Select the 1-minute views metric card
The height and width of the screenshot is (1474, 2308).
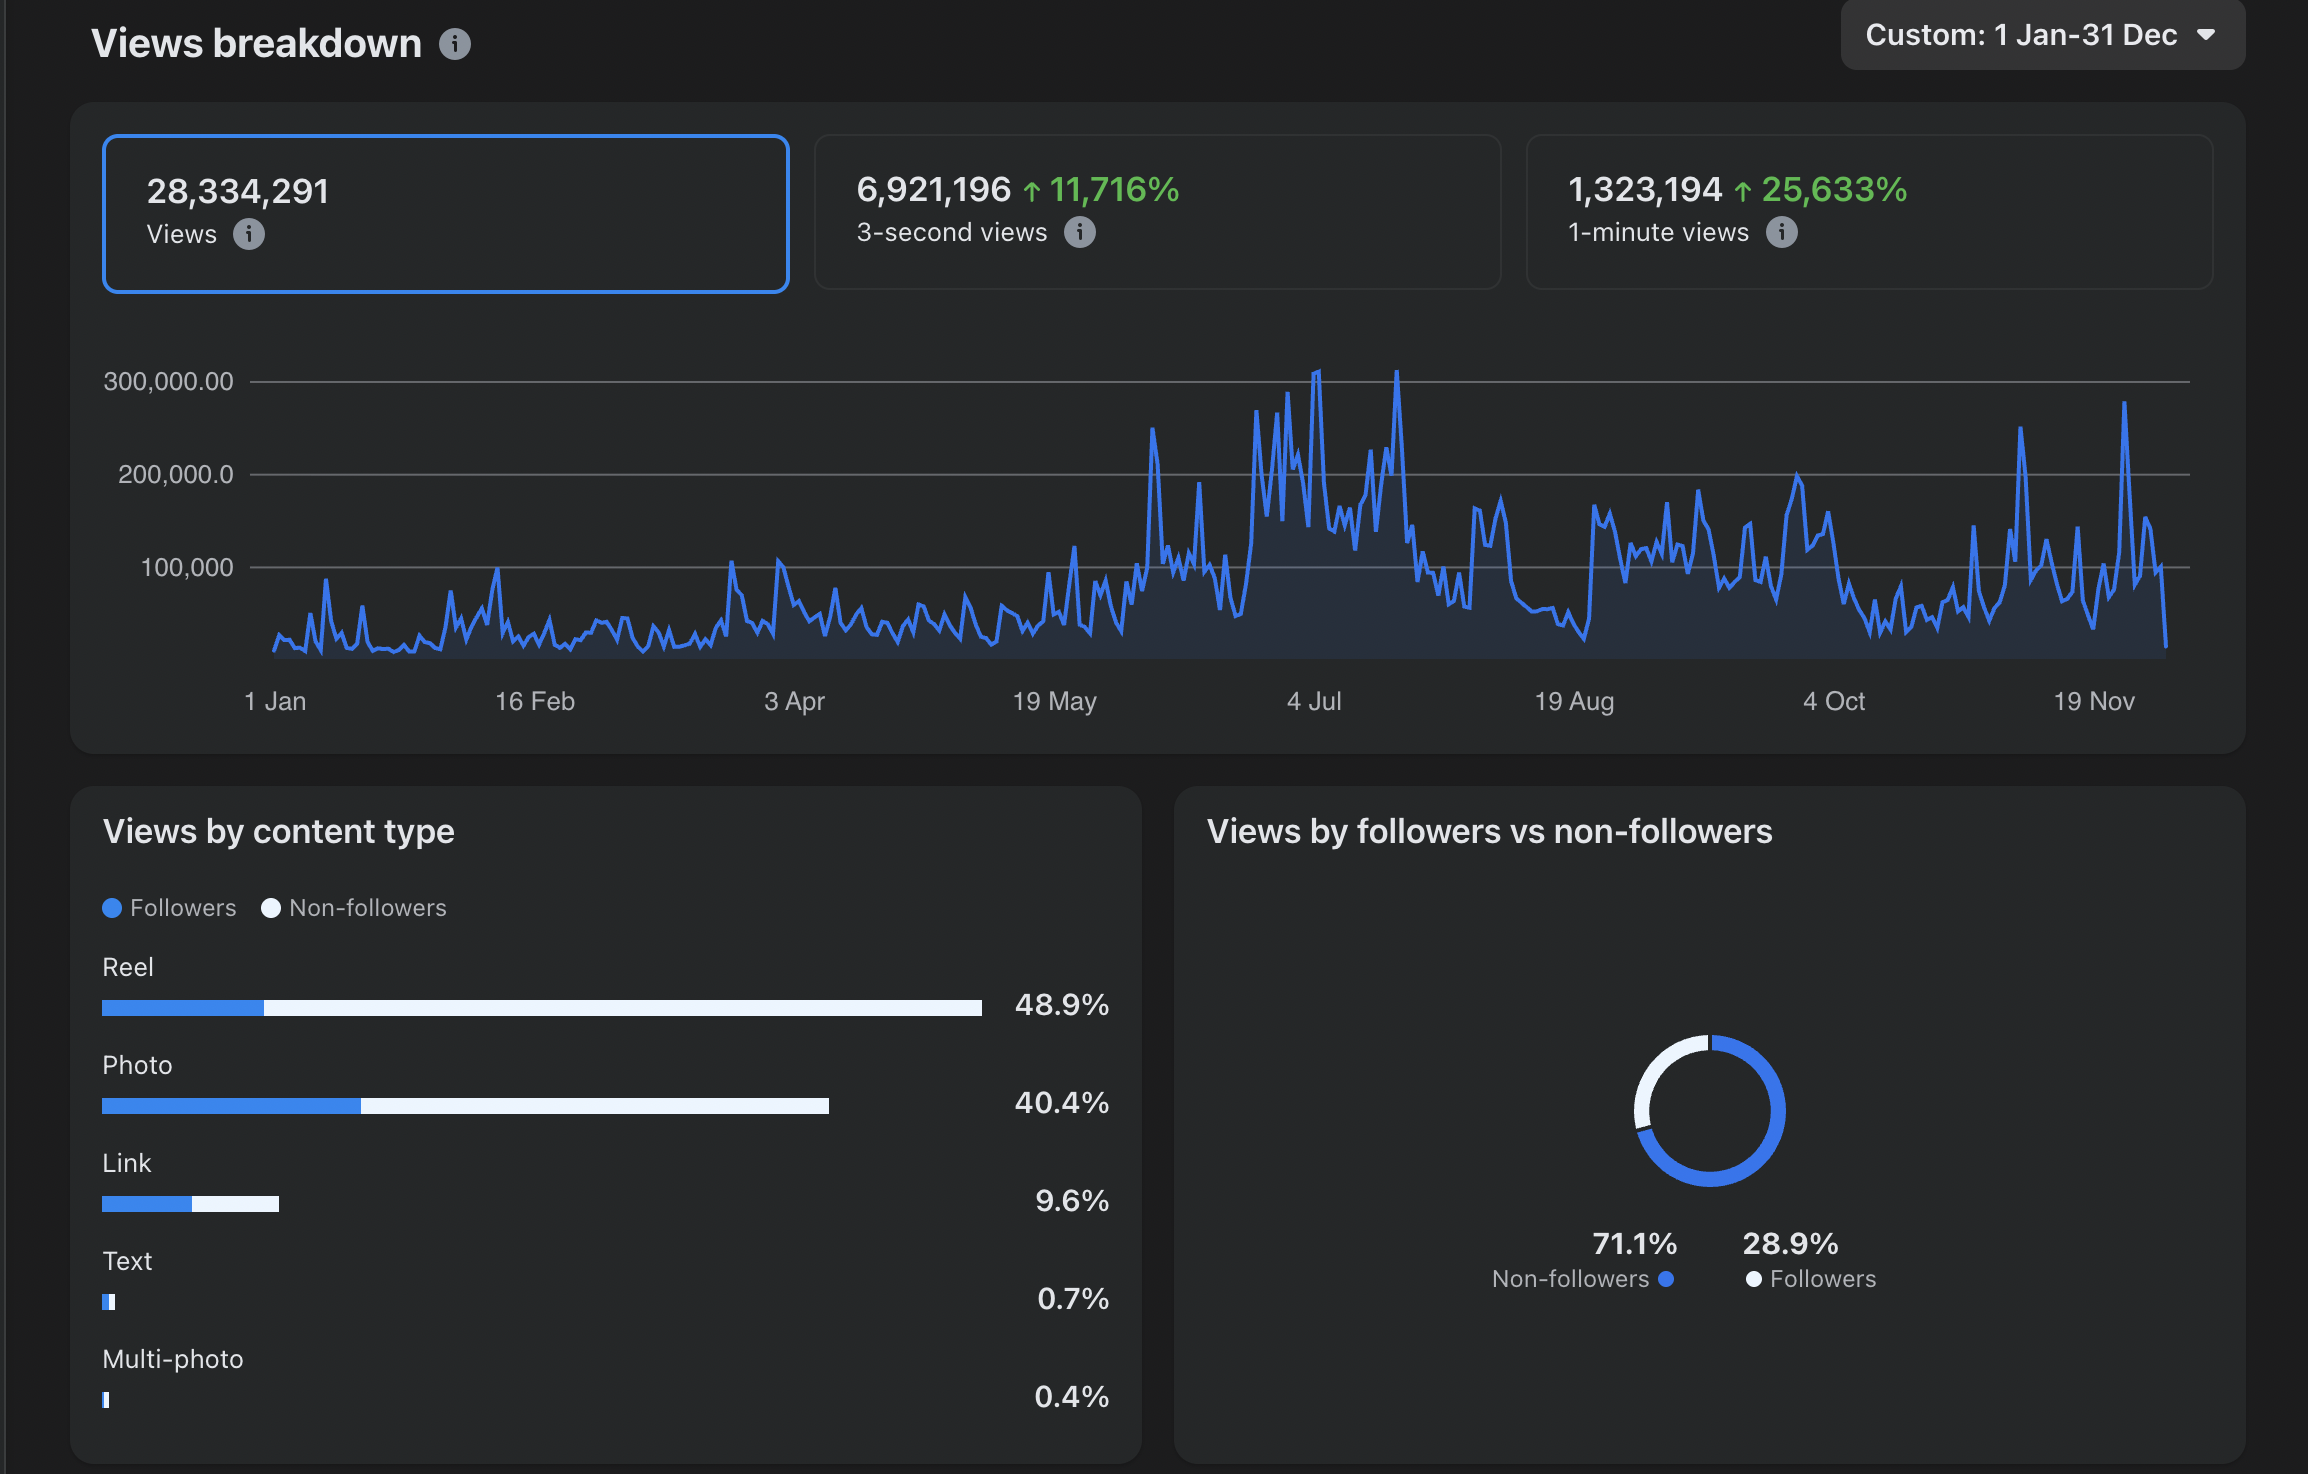1869,212
